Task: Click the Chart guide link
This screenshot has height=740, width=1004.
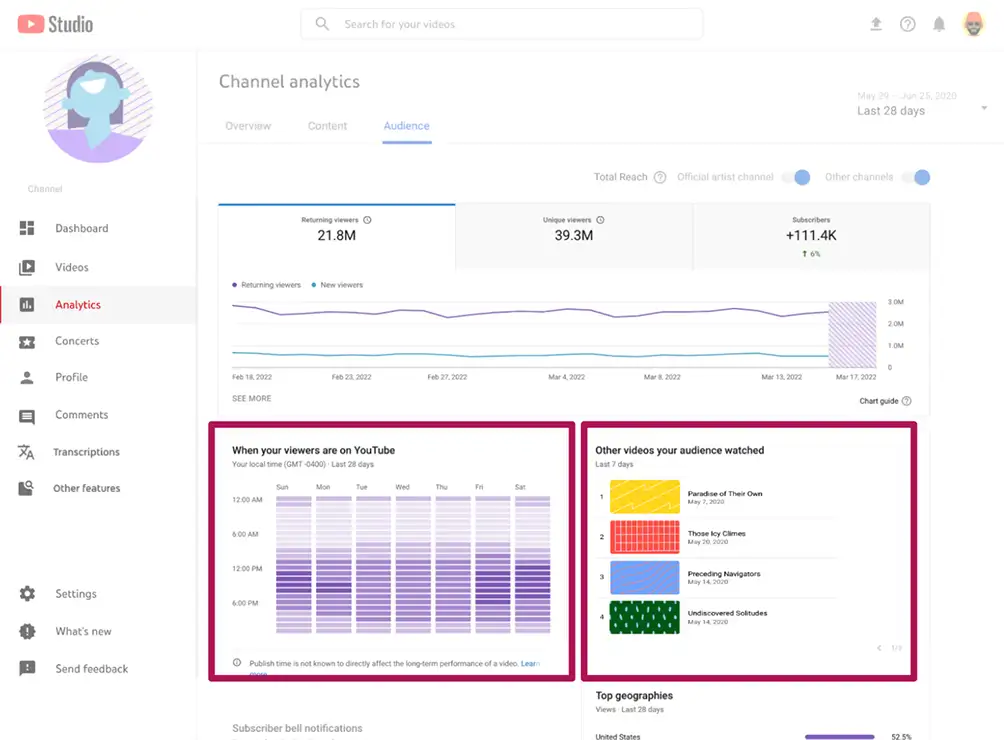Action: [x=878, y=401]
